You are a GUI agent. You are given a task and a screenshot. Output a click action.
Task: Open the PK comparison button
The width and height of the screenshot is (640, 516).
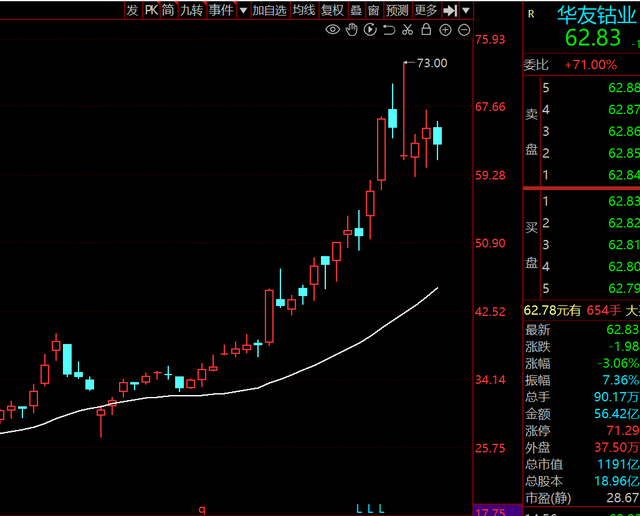151,10
